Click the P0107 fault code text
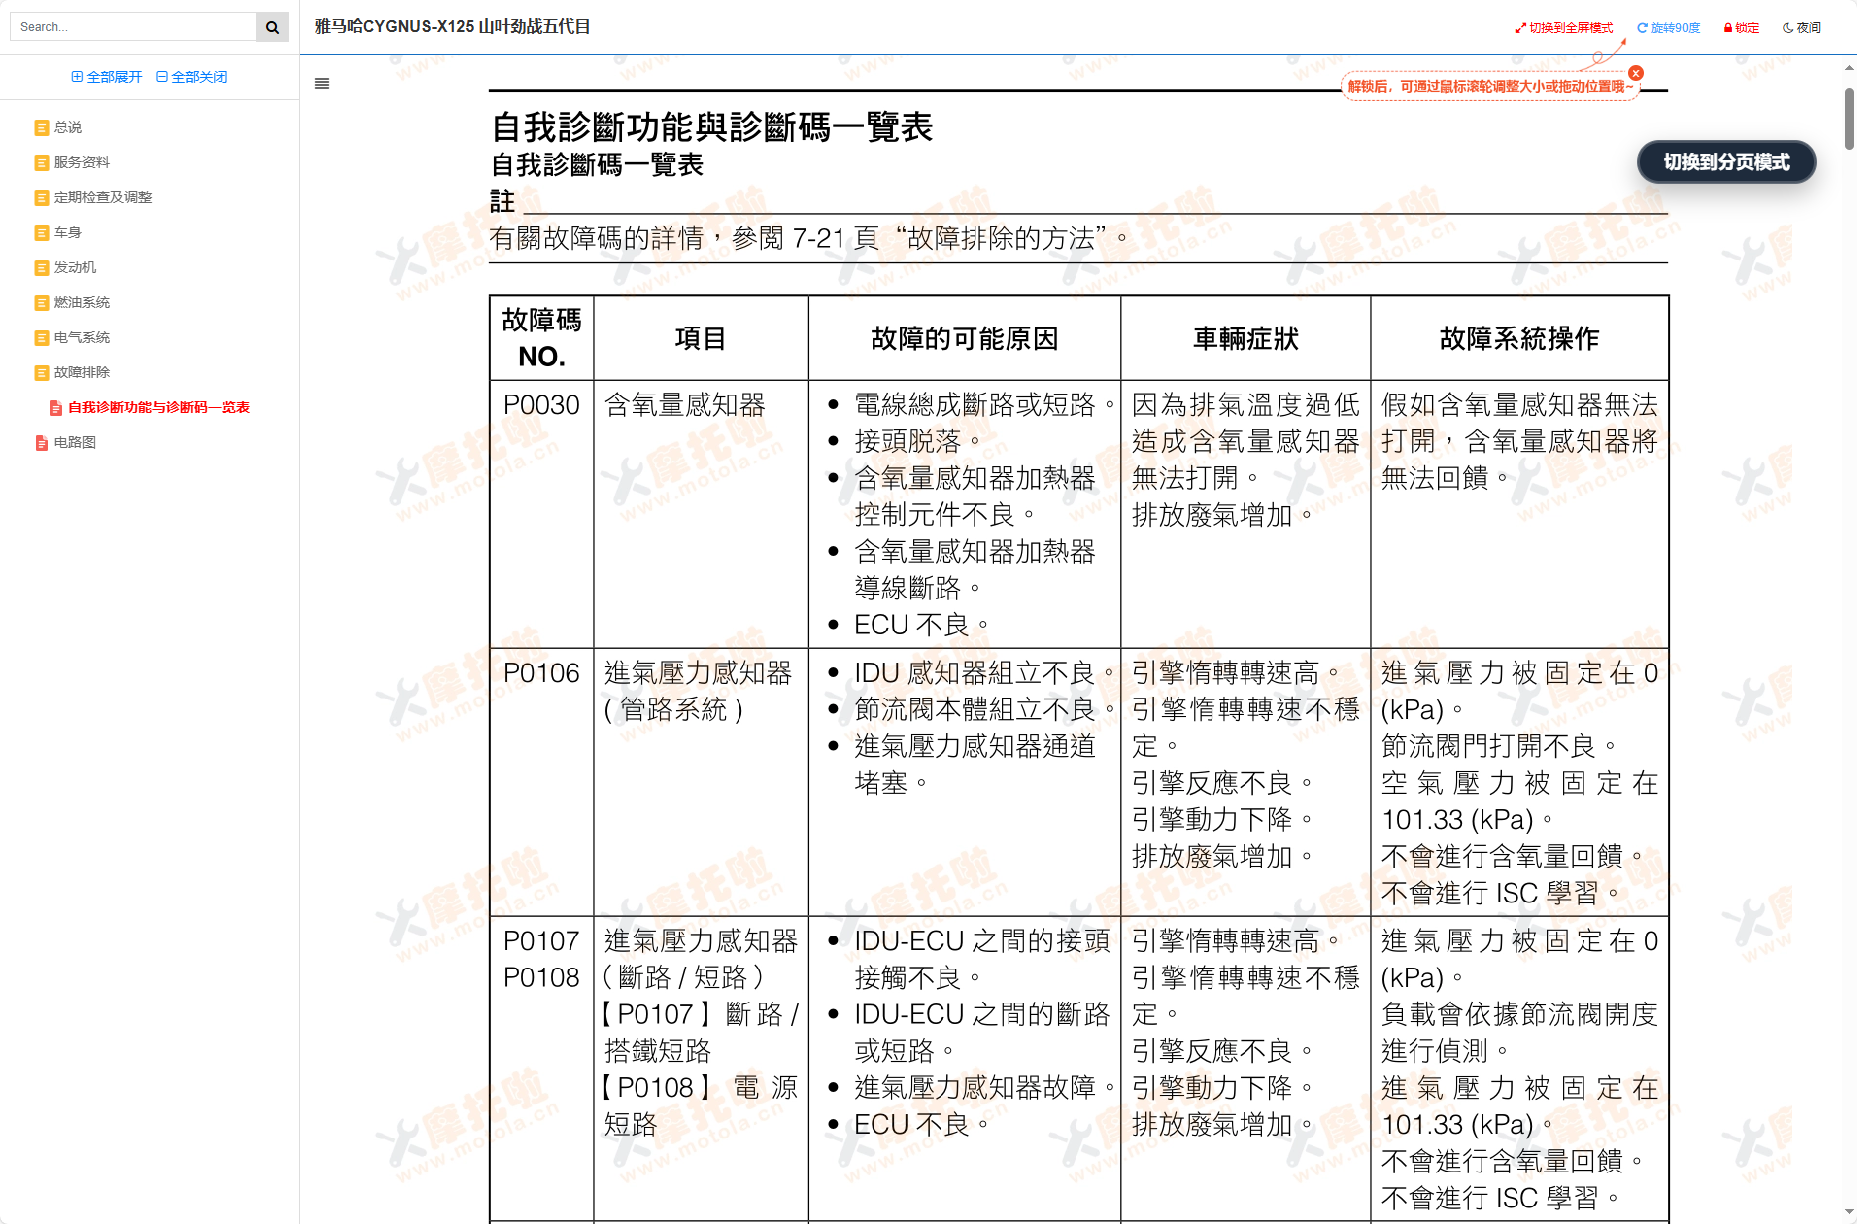Viewport: 1857px width, 1224px height. tap(541, 941)
